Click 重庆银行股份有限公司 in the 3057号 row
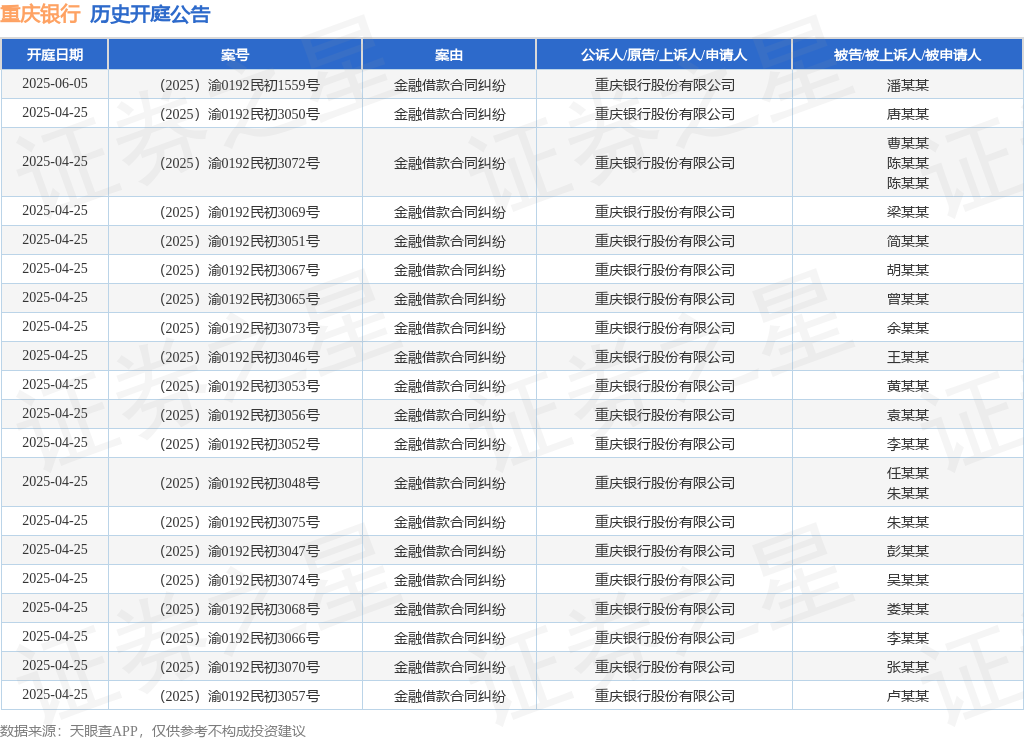 point(665,696)
